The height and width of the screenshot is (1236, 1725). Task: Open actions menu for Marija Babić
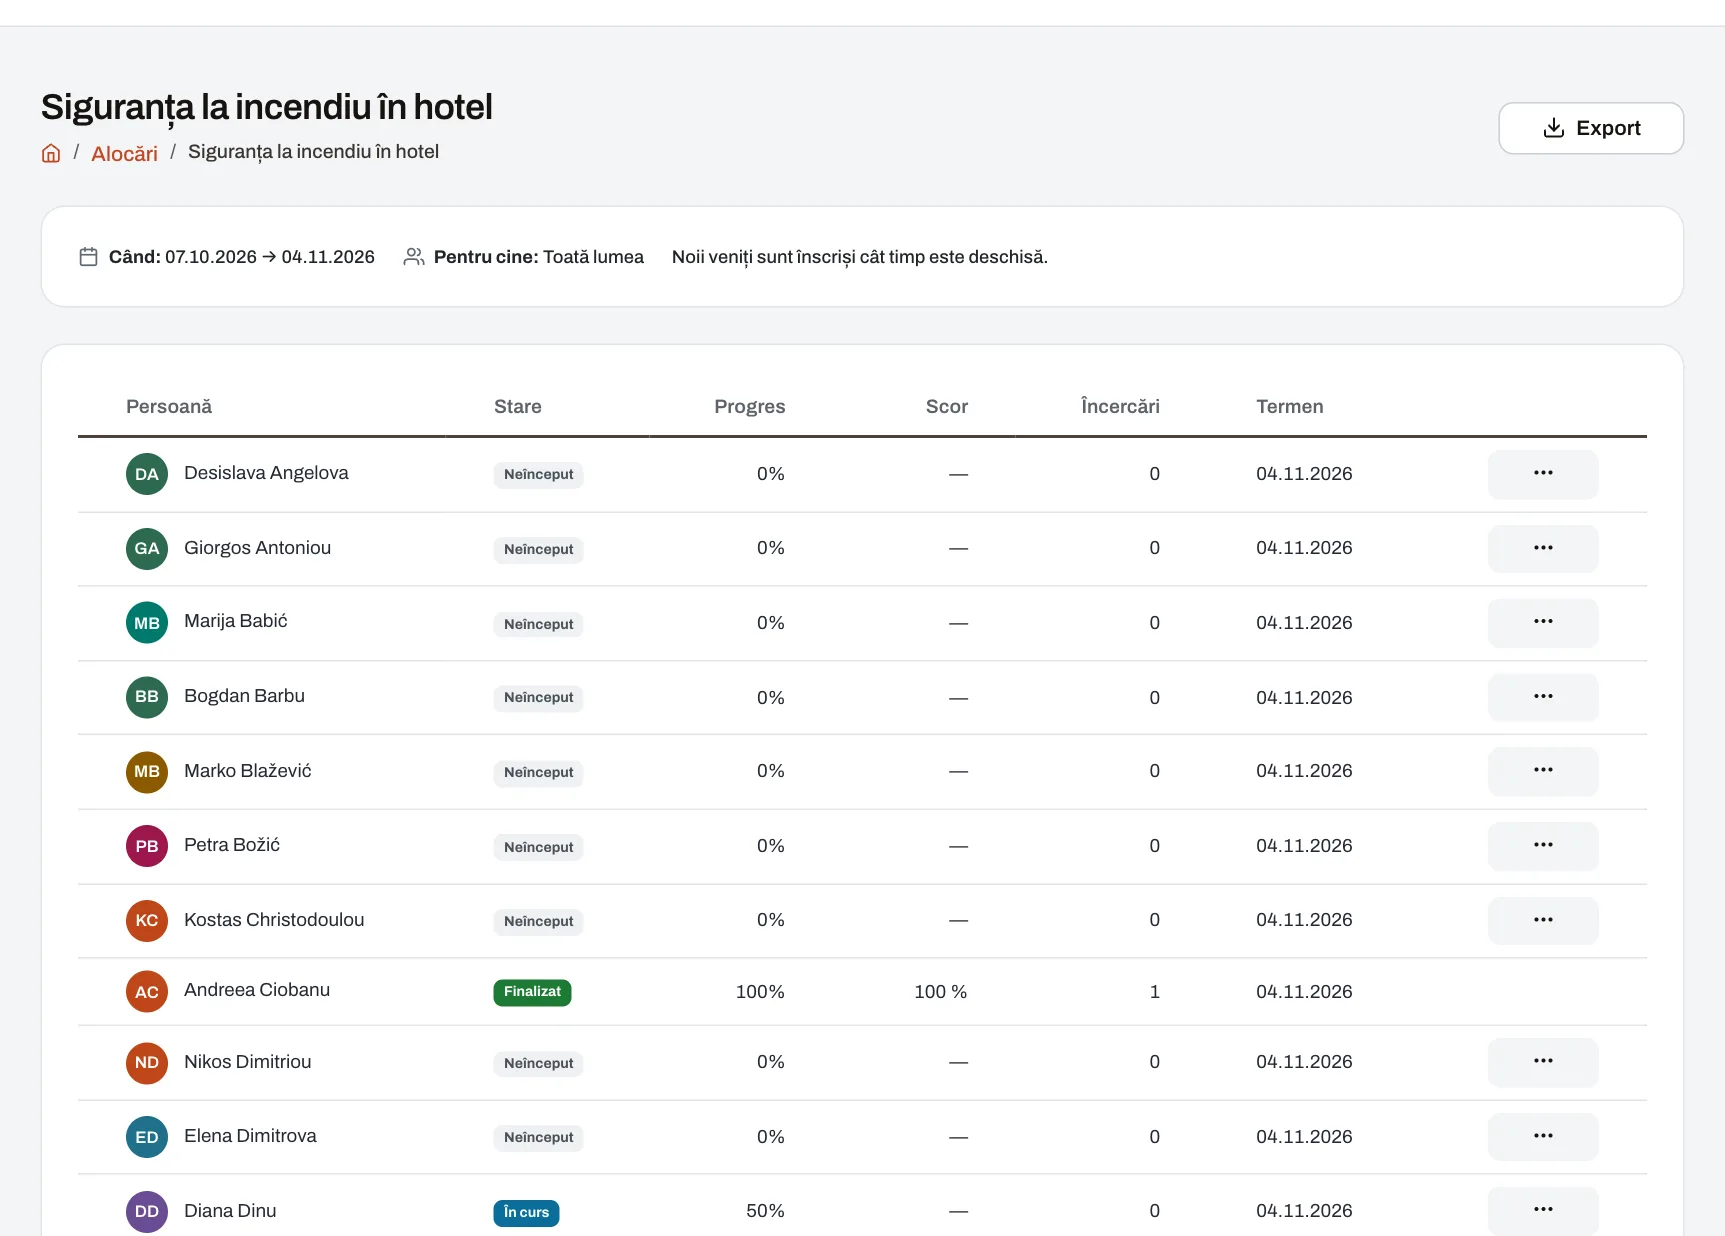[1542, 623]
